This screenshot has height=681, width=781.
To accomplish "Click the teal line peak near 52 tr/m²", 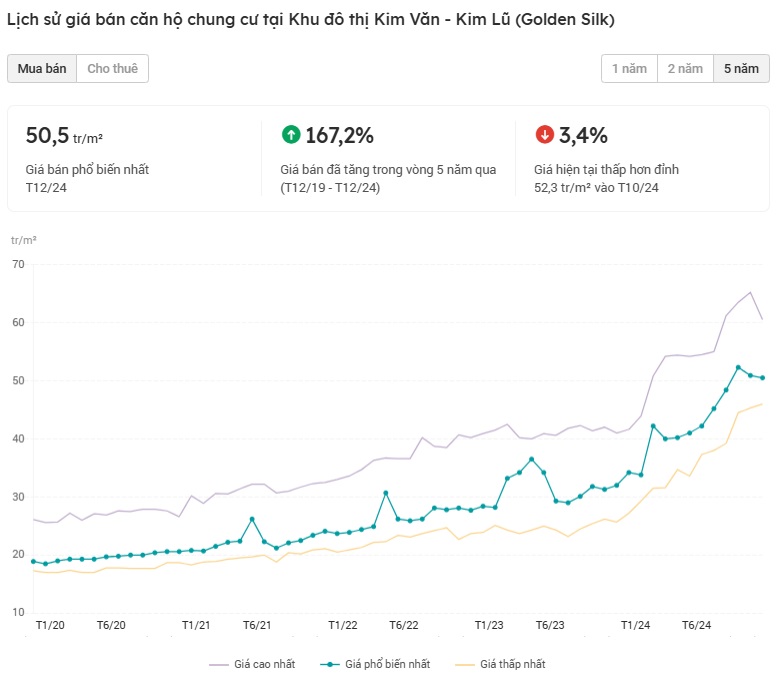I will point(738,368).
